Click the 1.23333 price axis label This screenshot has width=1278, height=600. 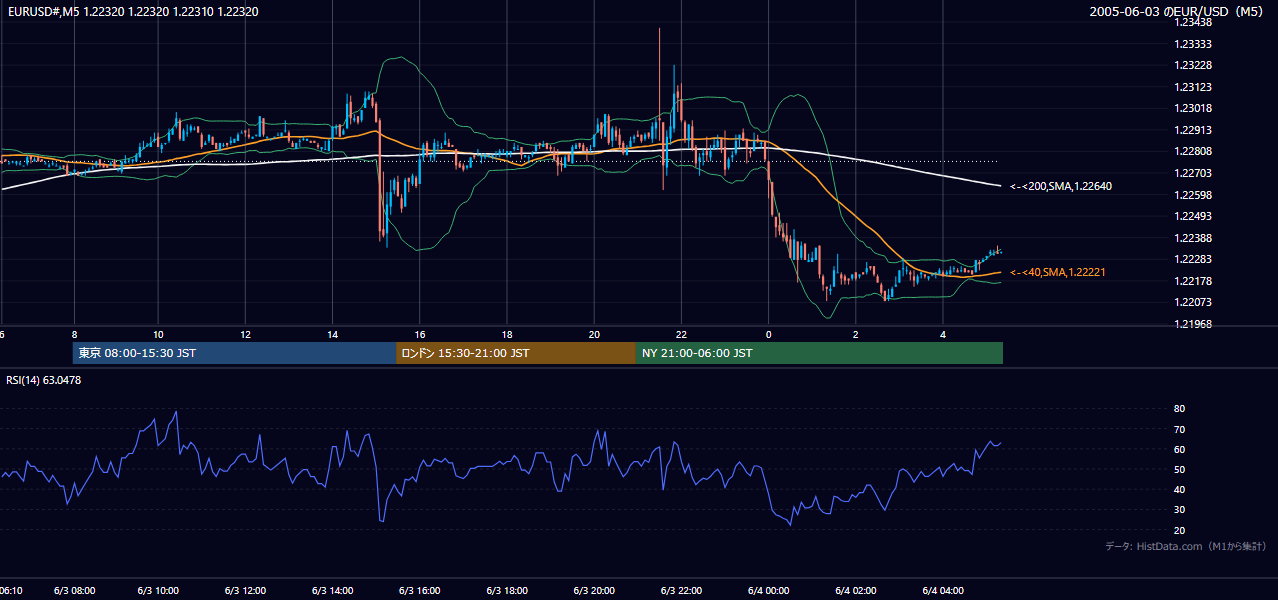(1194, 44)
